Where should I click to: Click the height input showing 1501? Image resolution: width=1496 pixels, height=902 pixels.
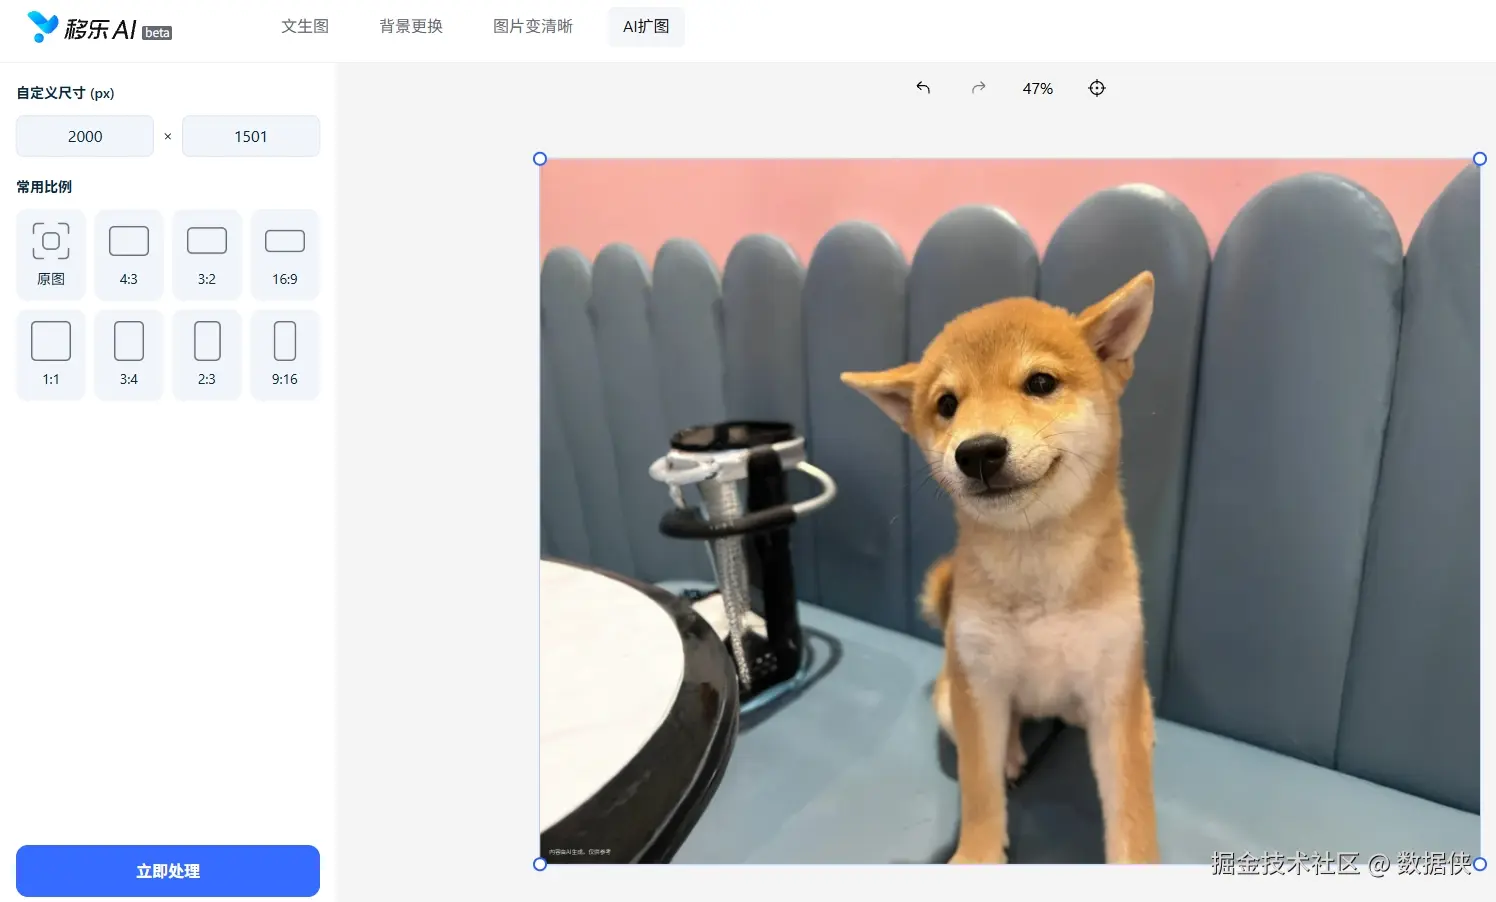250,136
